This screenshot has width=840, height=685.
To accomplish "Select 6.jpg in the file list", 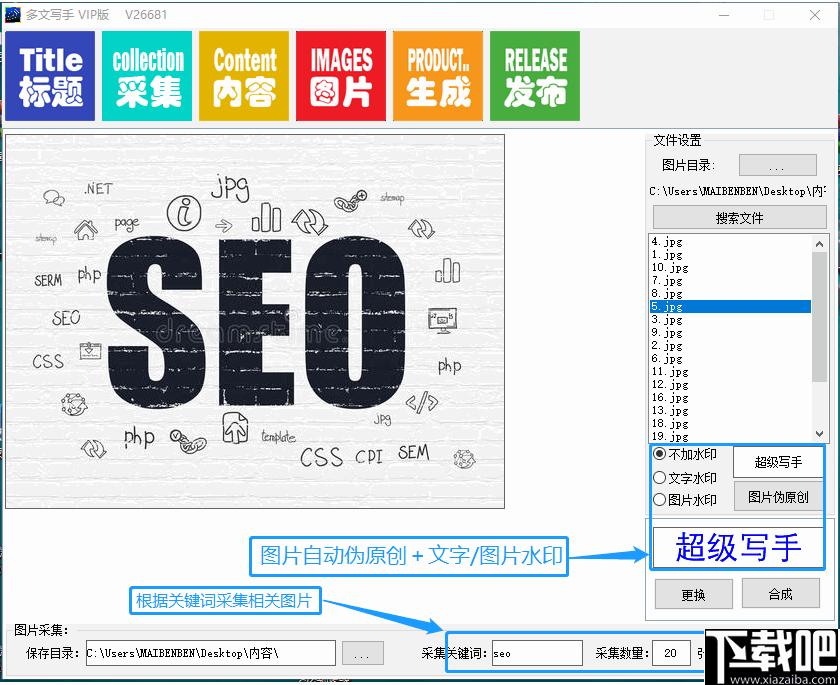I will click(x=730, y=359).
